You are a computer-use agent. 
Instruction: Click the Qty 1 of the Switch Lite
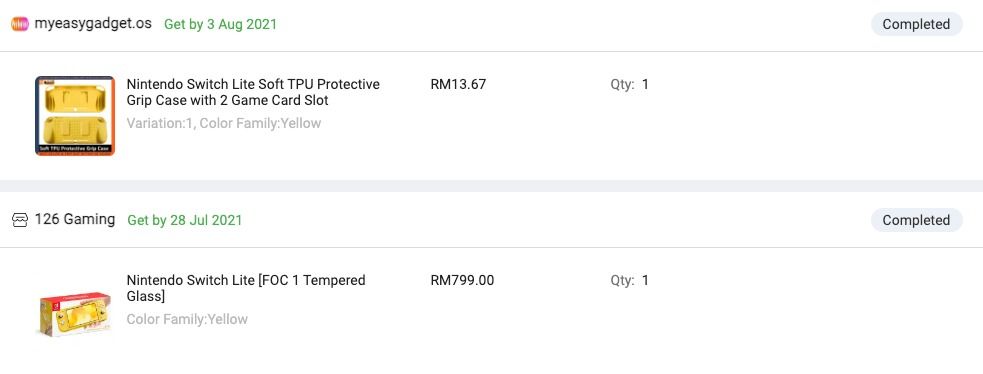tap(629, 280)
